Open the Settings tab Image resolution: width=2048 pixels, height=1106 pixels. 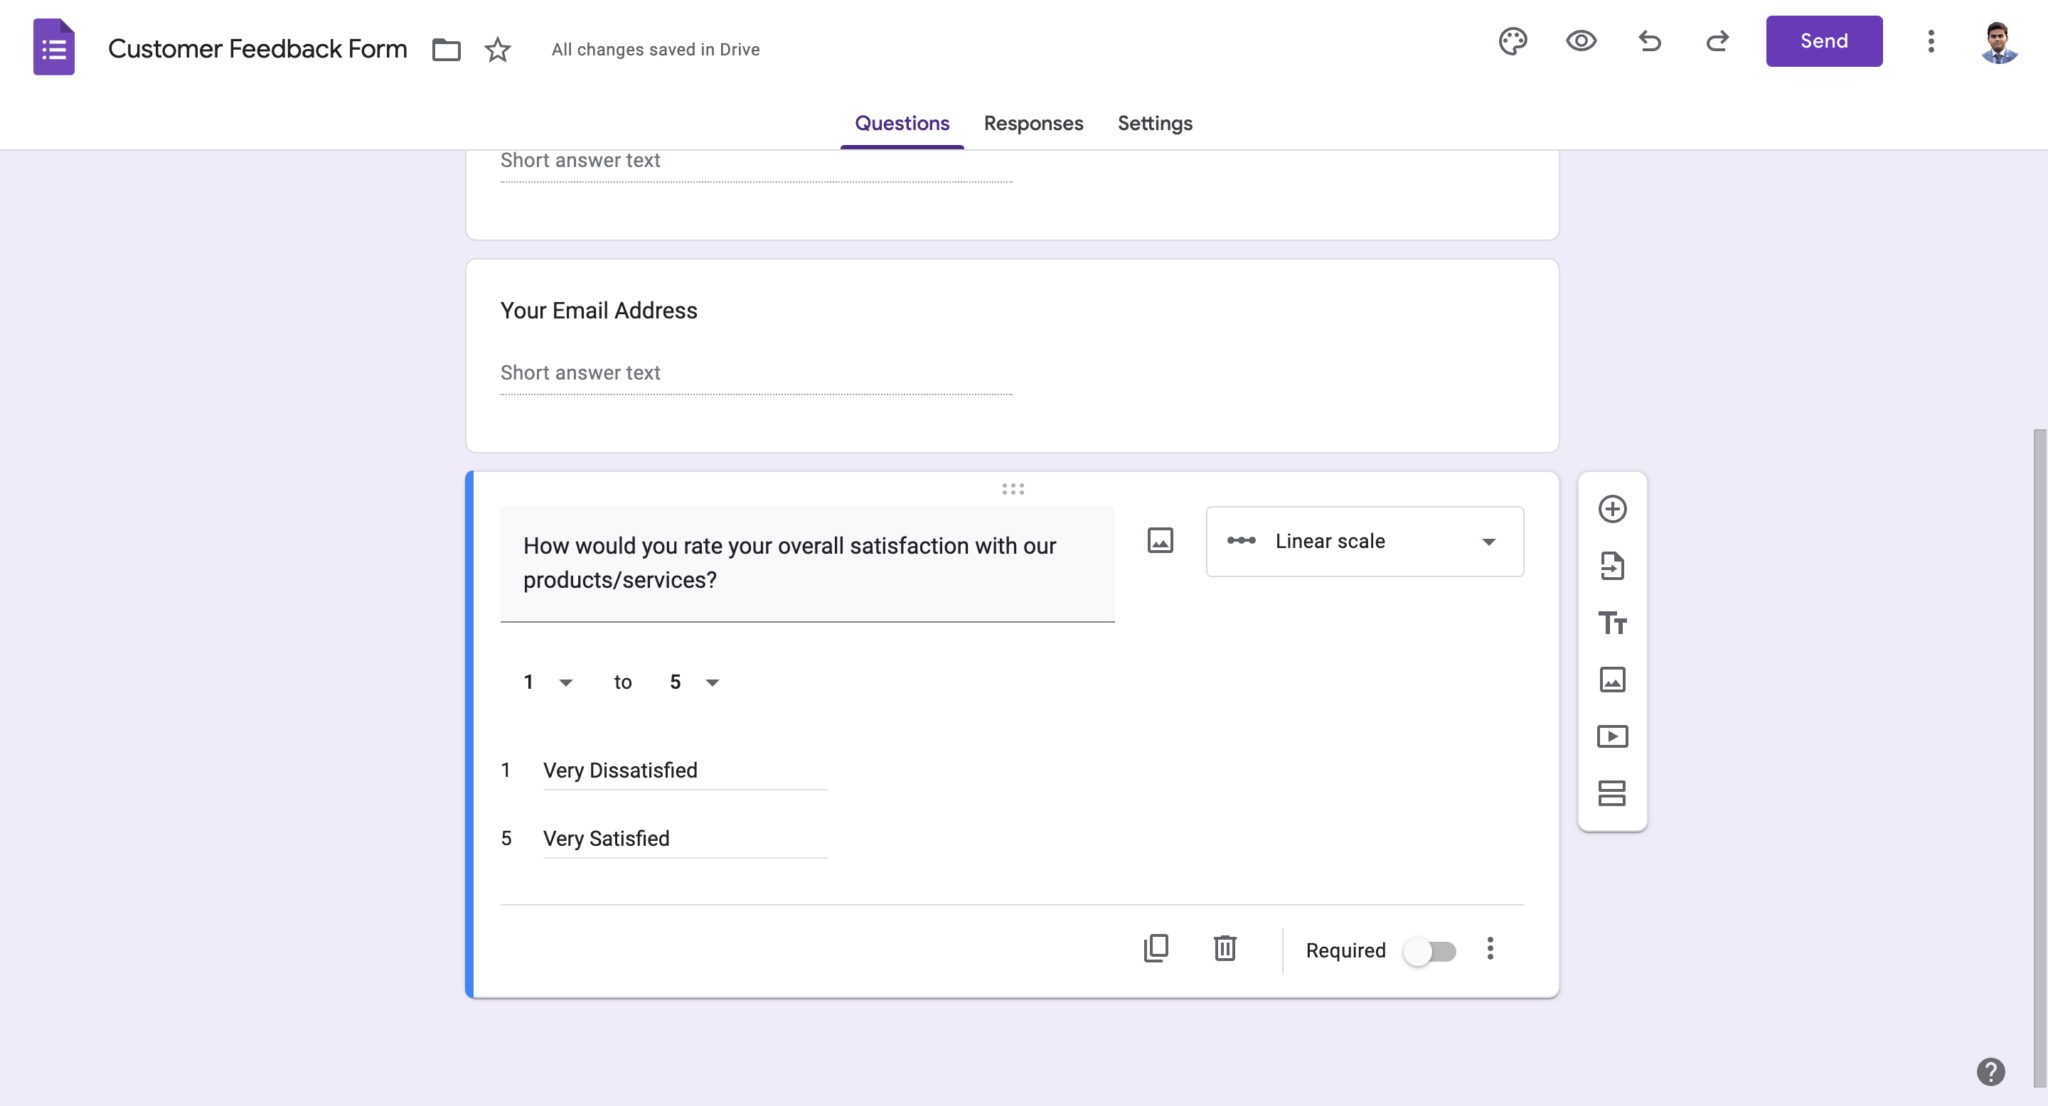1154,123
